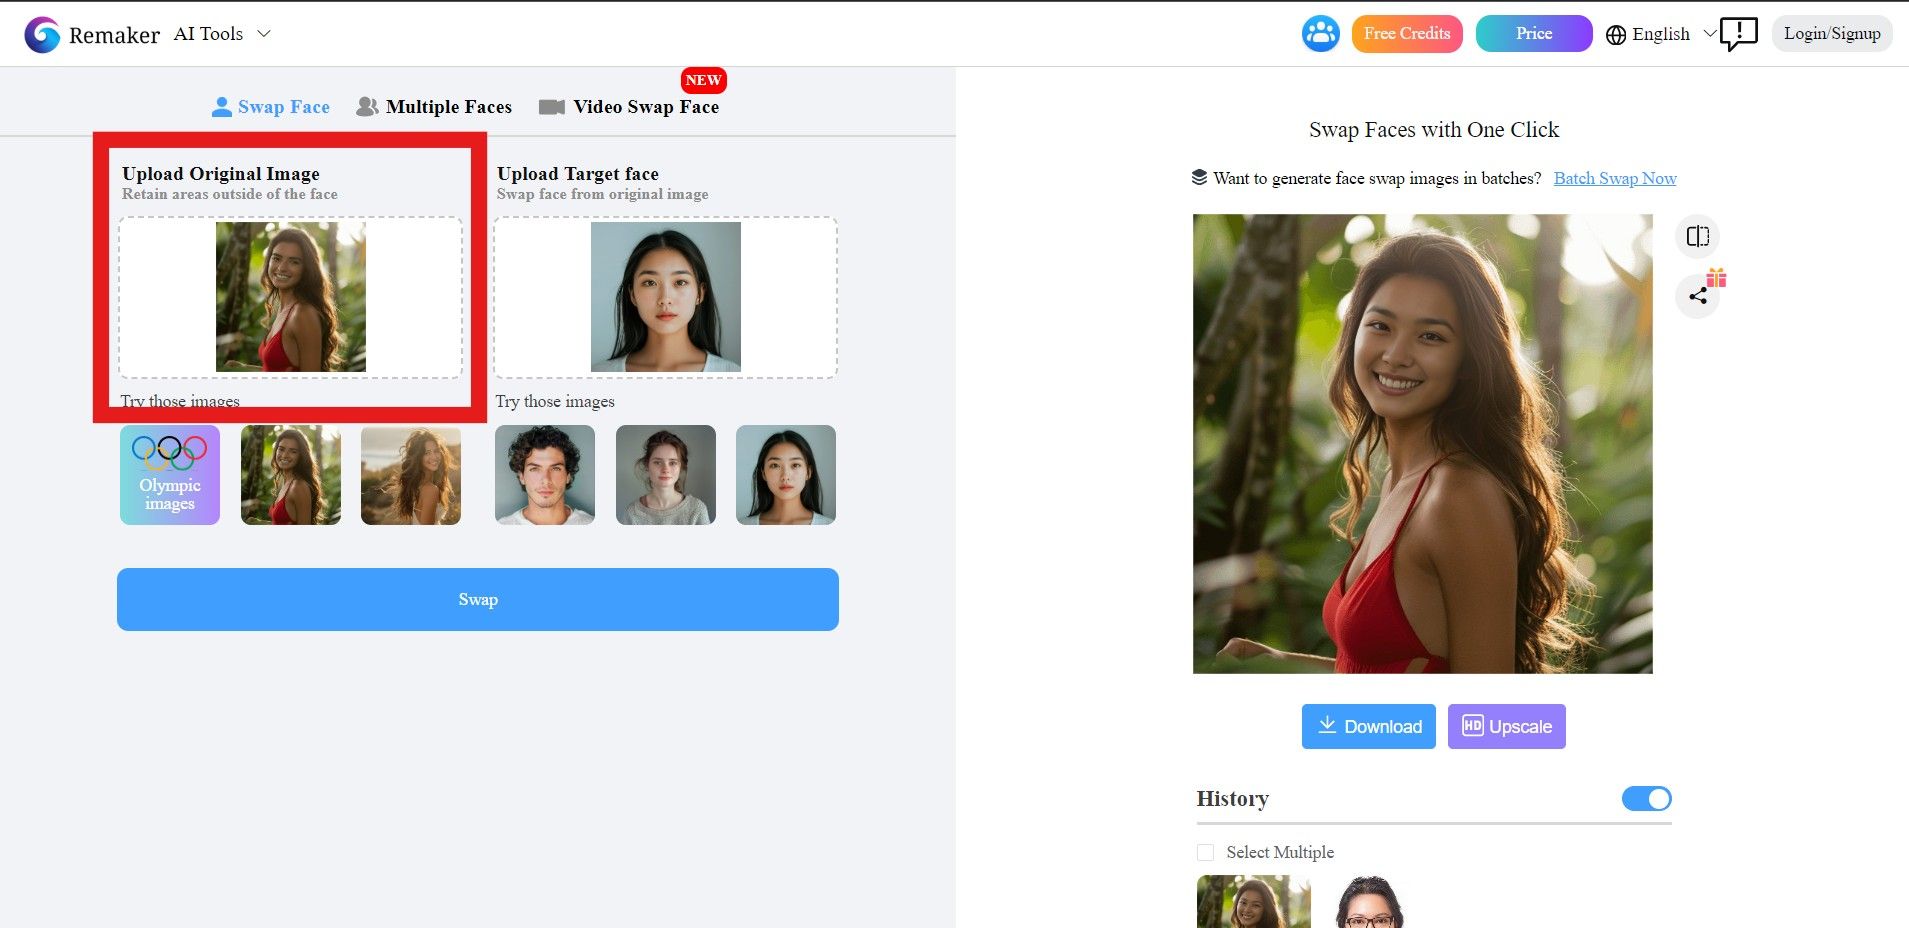Image resolution: width=1909 pixels, height=928 pixels.
Task: Click the share icon beside the result
Action: (1698, 296)
